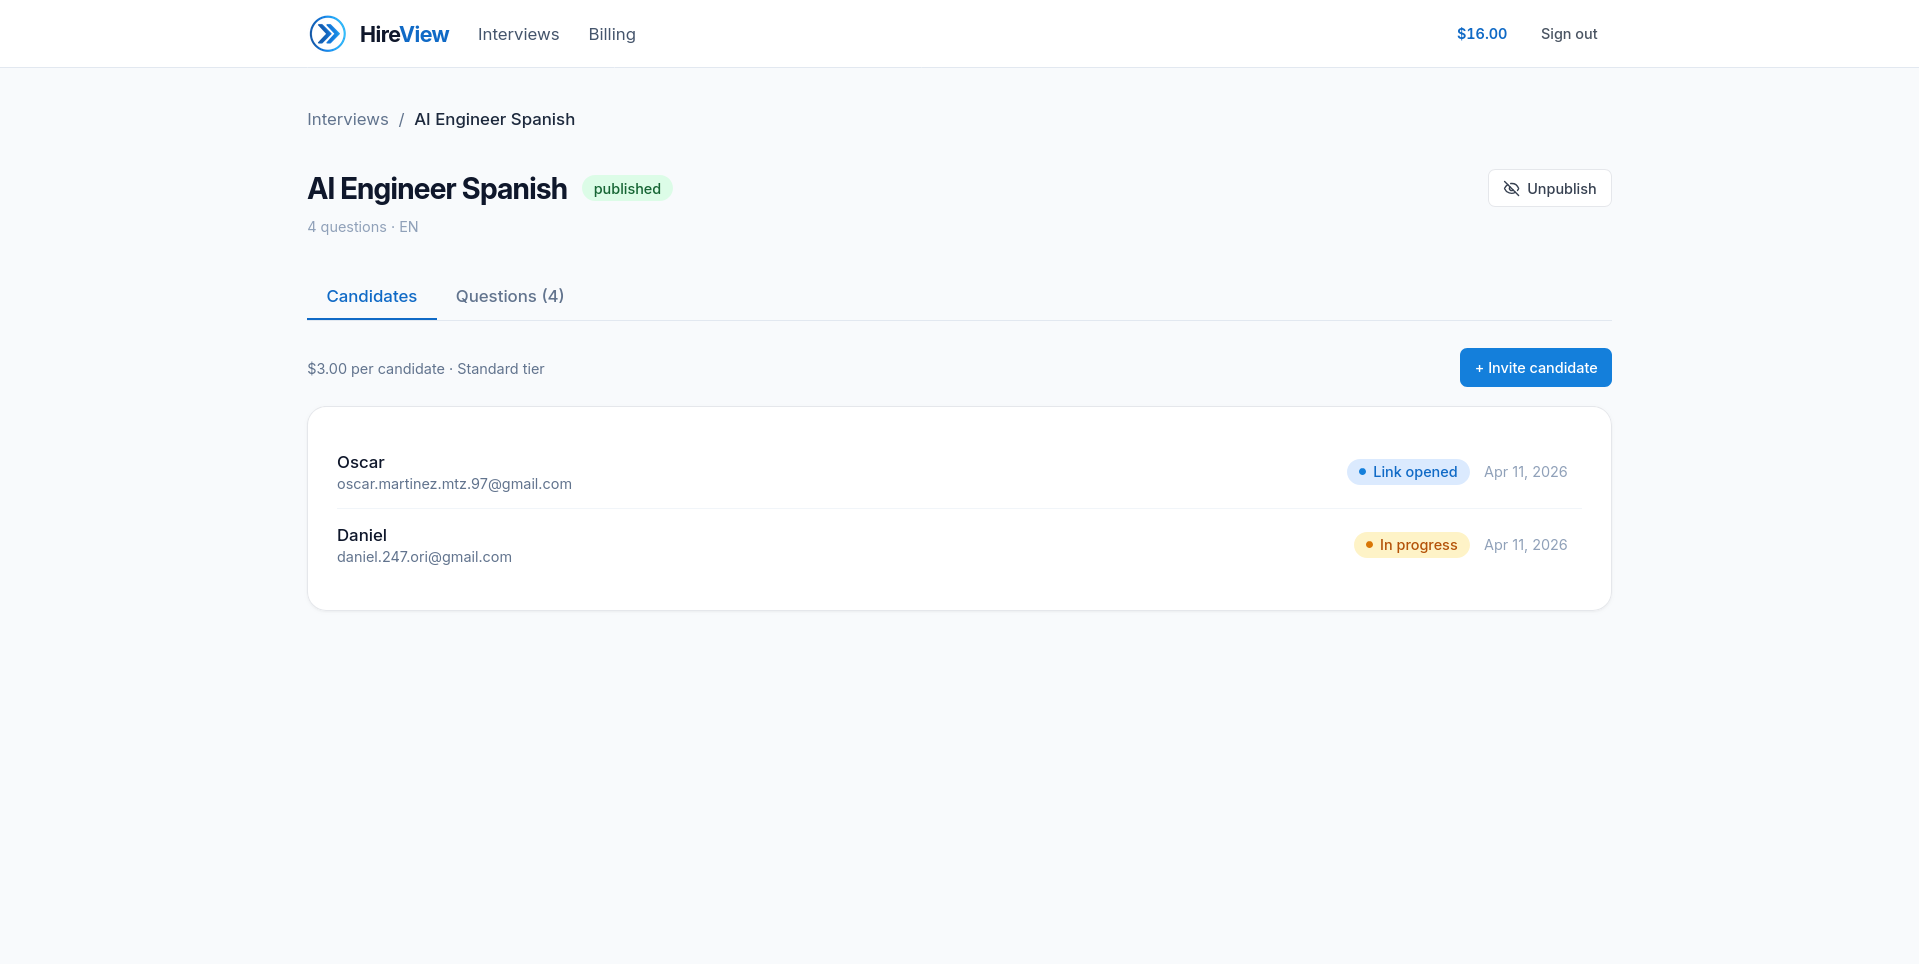The width and height of the screenshot is (1920, 964).
Task: Switch to the Questions tab
Action: coord(509,296)
